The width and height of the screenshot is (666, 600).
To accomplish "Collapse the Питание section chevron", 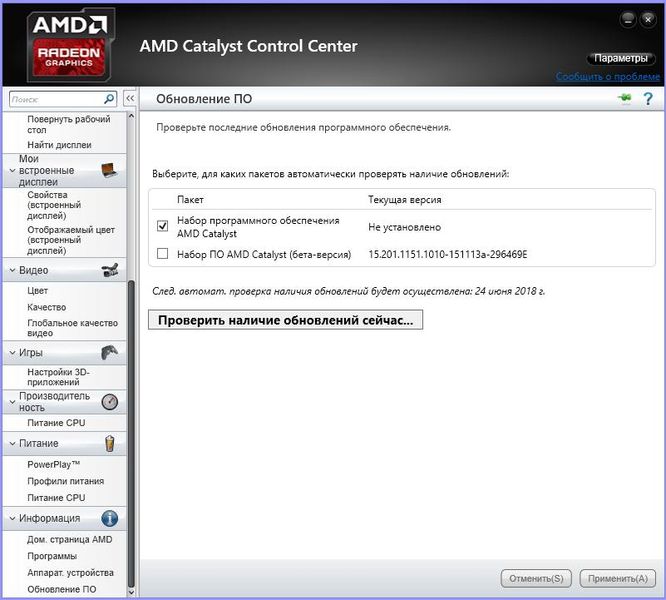I will (x=12, y=443).
